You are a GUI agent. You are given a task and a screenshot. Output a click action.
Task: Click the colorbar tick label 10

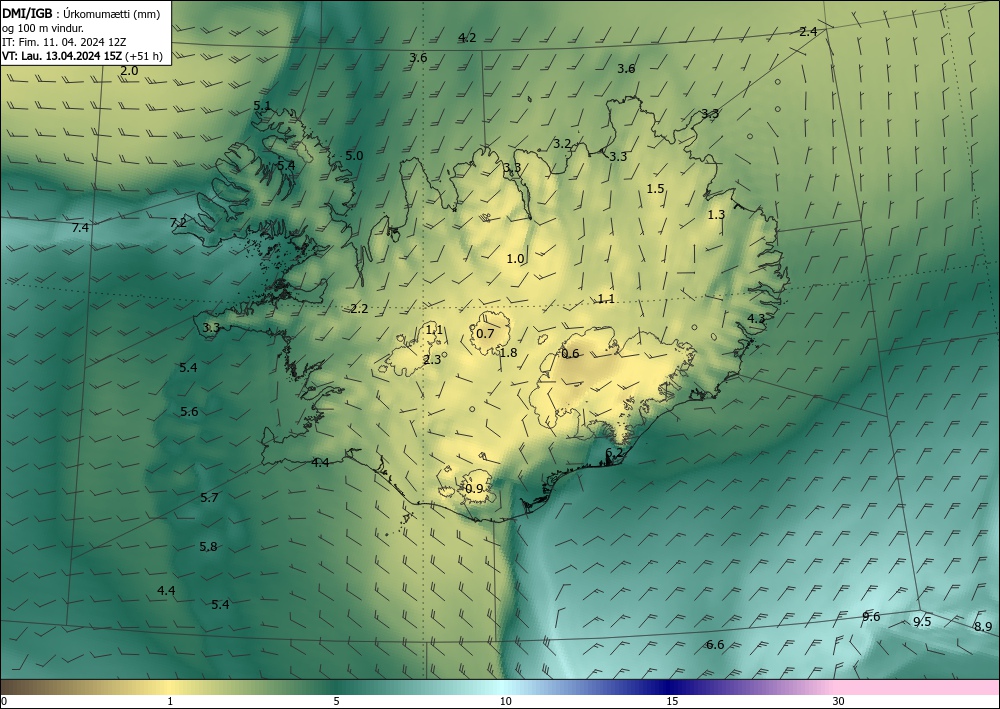coord(505,702)
